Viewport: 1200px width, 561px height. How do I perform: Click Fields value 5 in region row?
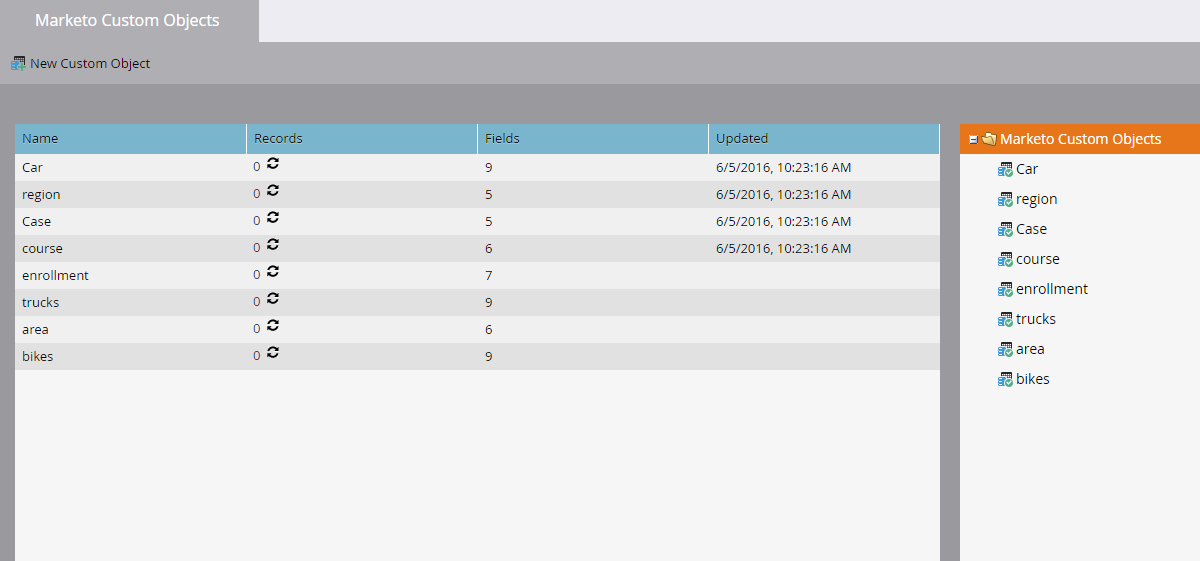(x=488, y=194)
